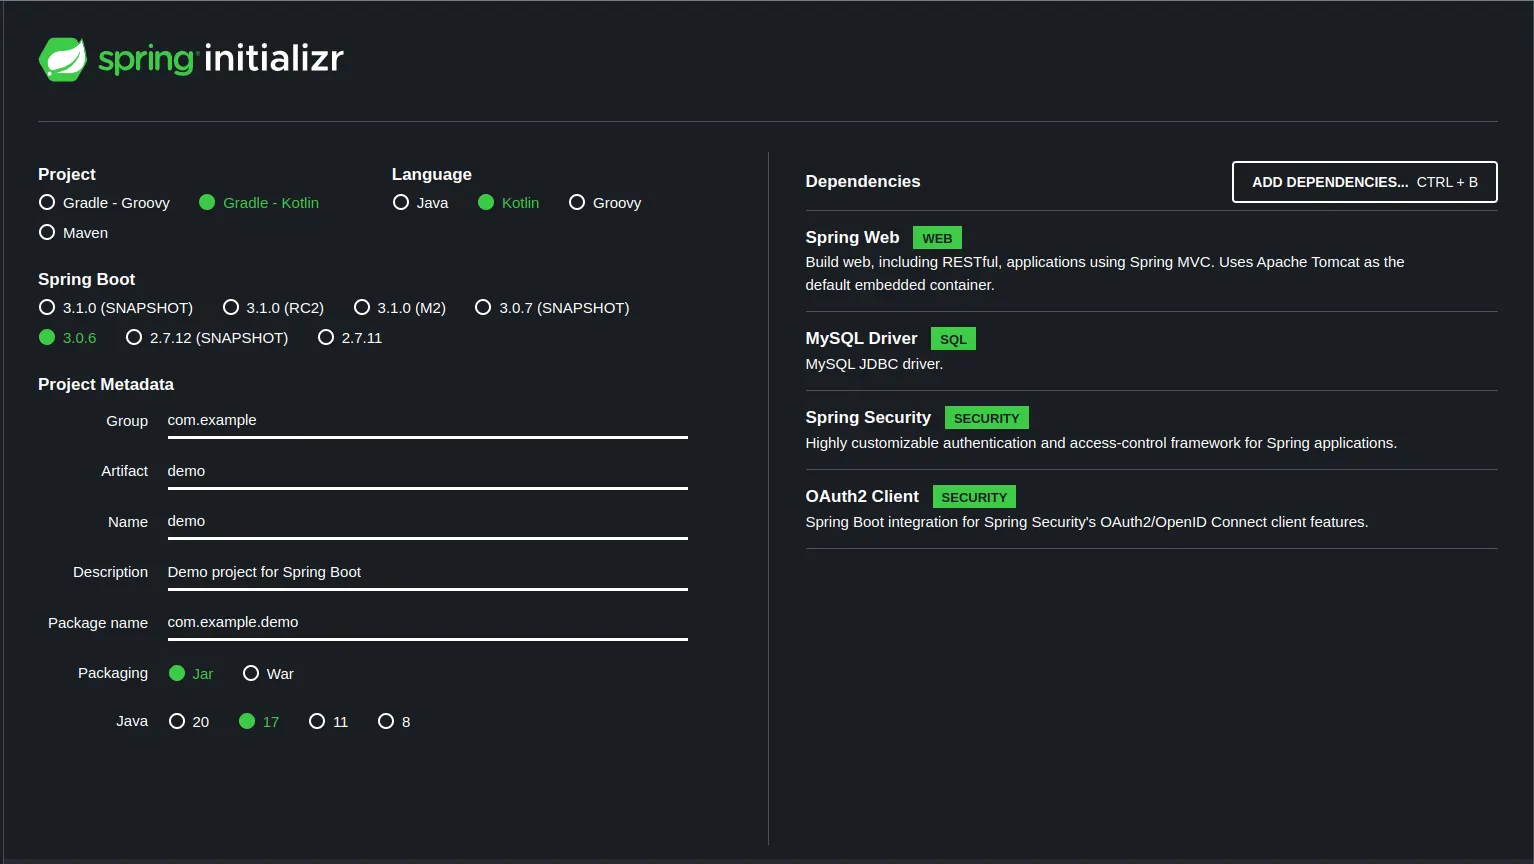Pick Spring Boot 3.0.7 (SNAPSHOT)
Screen dimensions: 1534x864
(x=552, y=307)
